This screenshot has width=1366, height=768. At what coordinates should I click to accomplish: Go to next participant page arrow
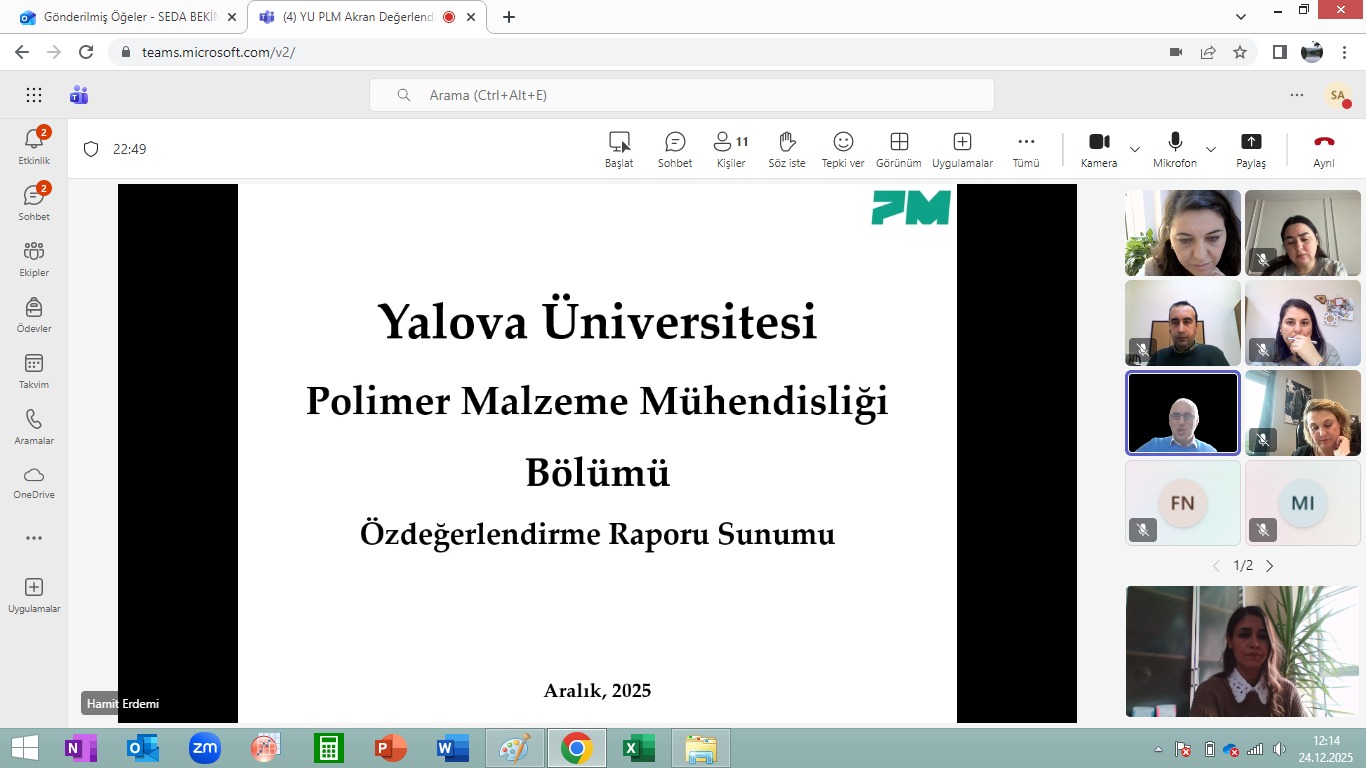pos(1270,566)
